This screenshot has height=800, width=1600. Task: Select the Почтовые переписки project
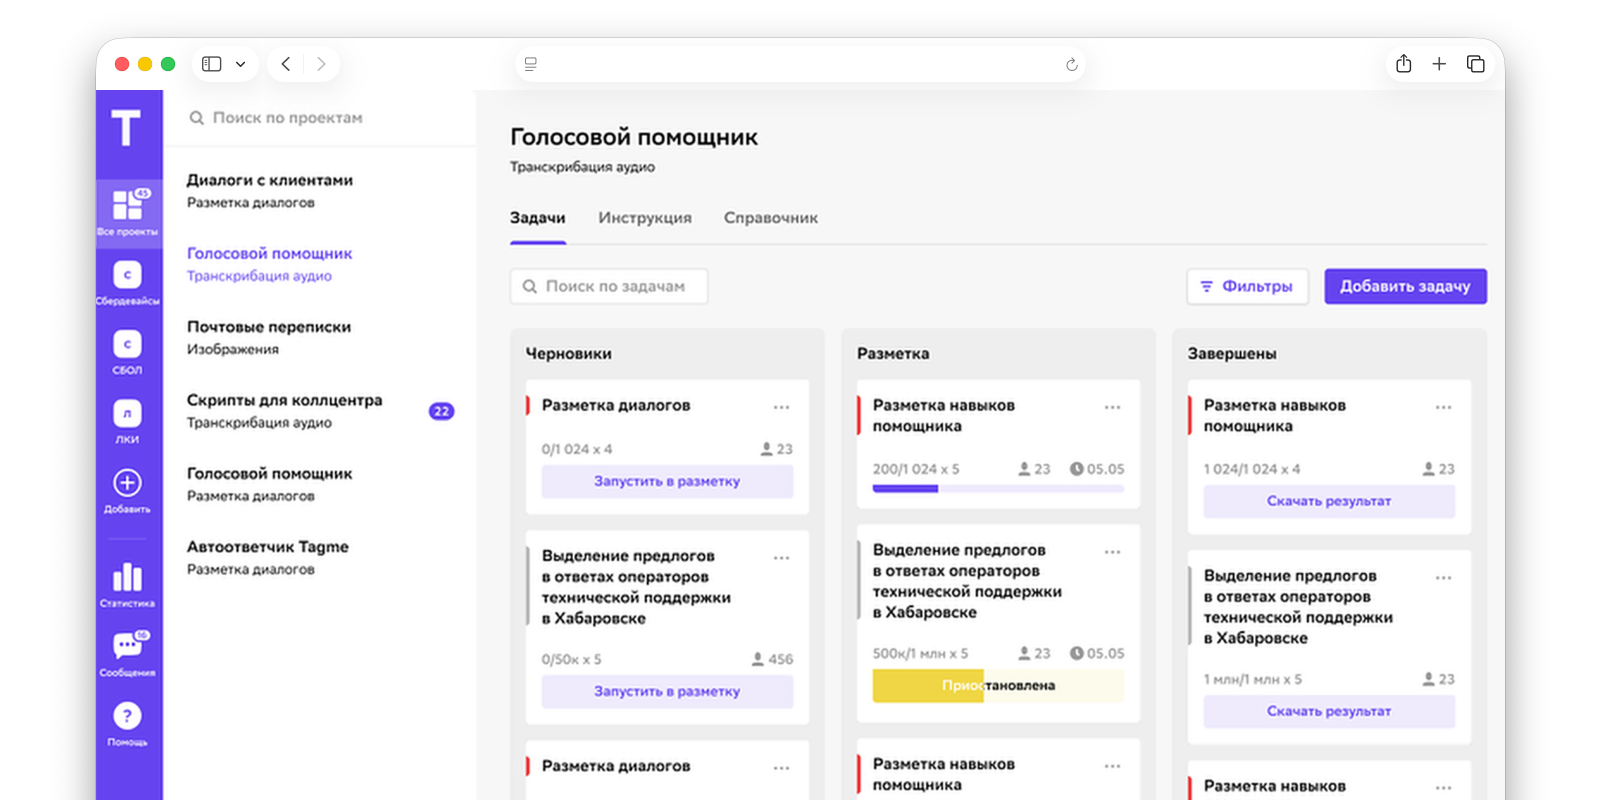click(x=320, y=337)
